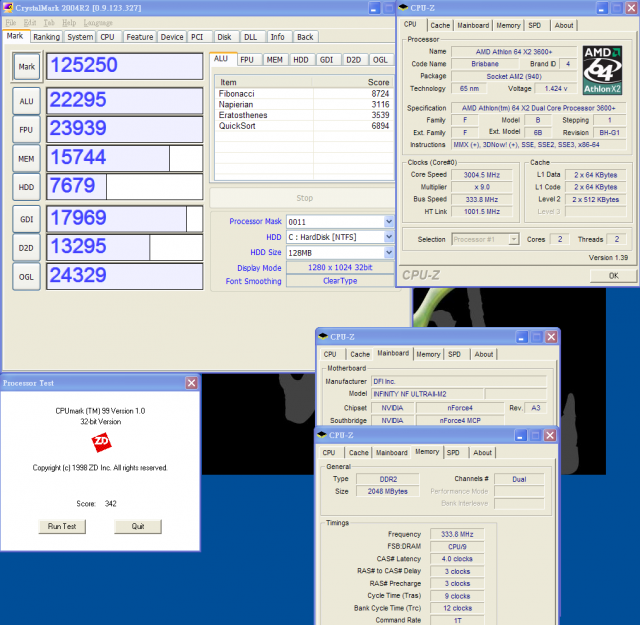This screenshot has height=625, width=640.
Task: Click OK in the CPU-Z processor window
Action: [613, 276]
